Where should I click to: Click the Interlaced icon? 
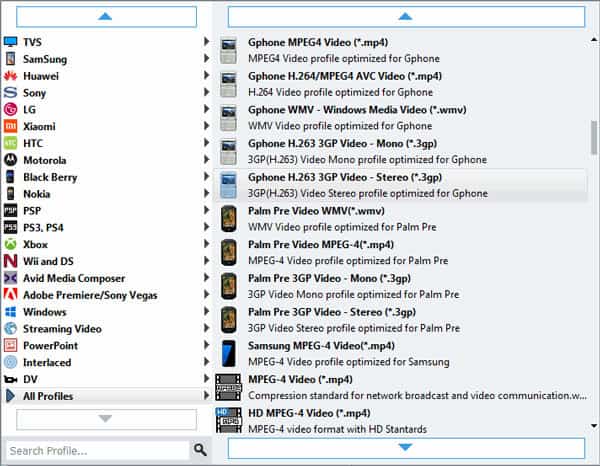tap(10, 362)
